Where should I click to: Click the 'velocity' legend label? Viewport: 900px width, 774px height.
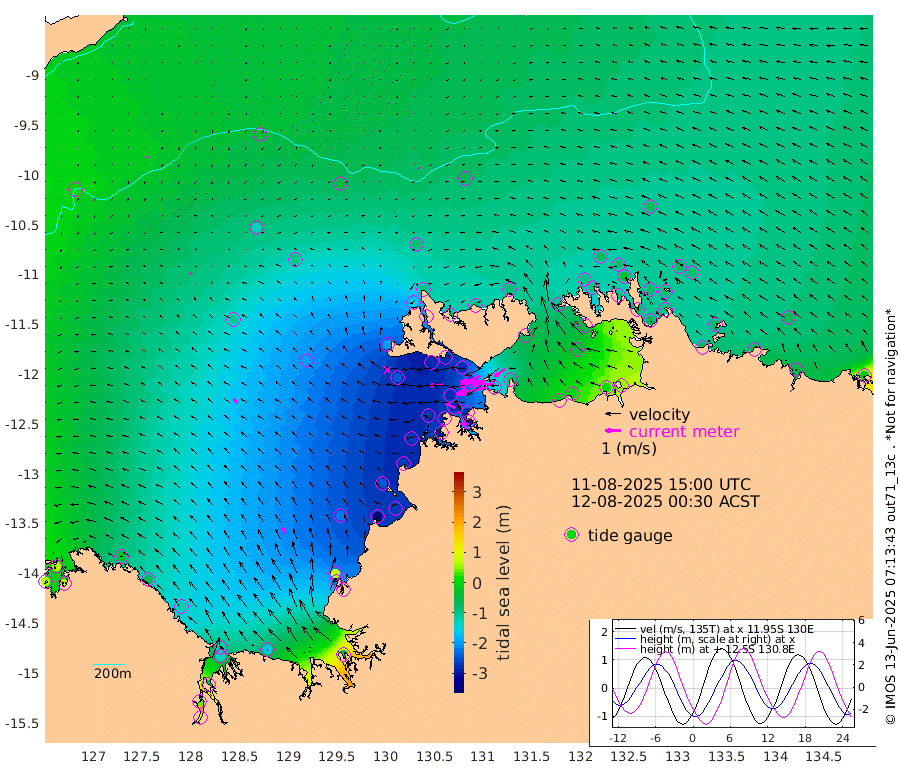click(x=660, y=414)
